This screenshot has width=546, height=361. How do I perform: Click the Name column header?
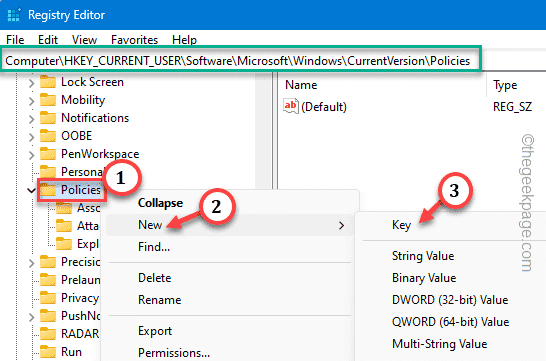pyautogui.click(x=301, y=85)
